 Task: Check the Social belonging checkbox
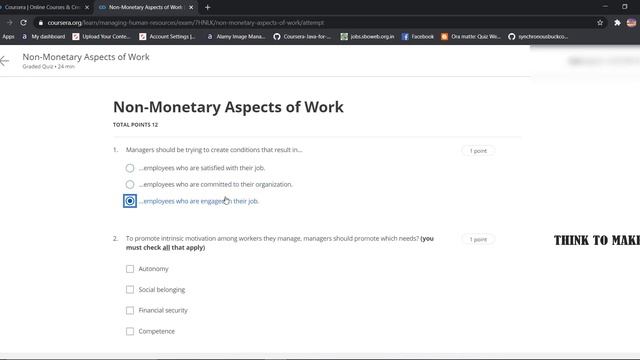point(130,290)
